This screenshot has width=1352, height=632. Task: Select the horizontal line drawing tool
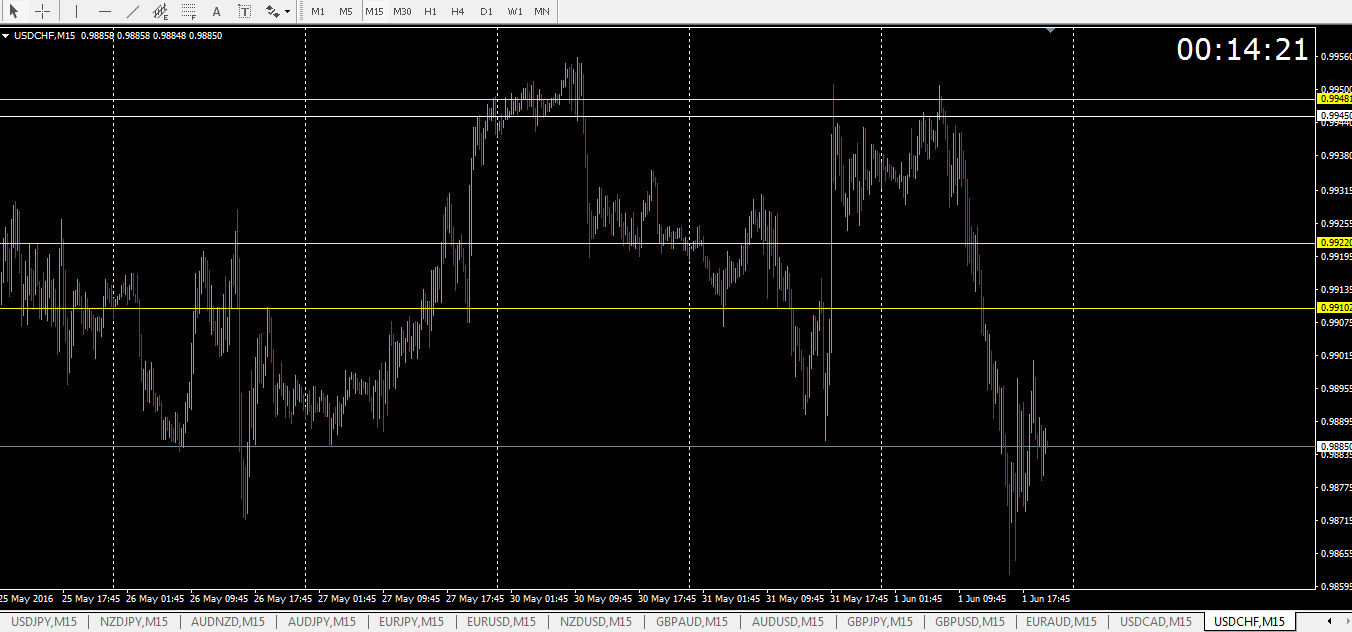tap(105, 11)
